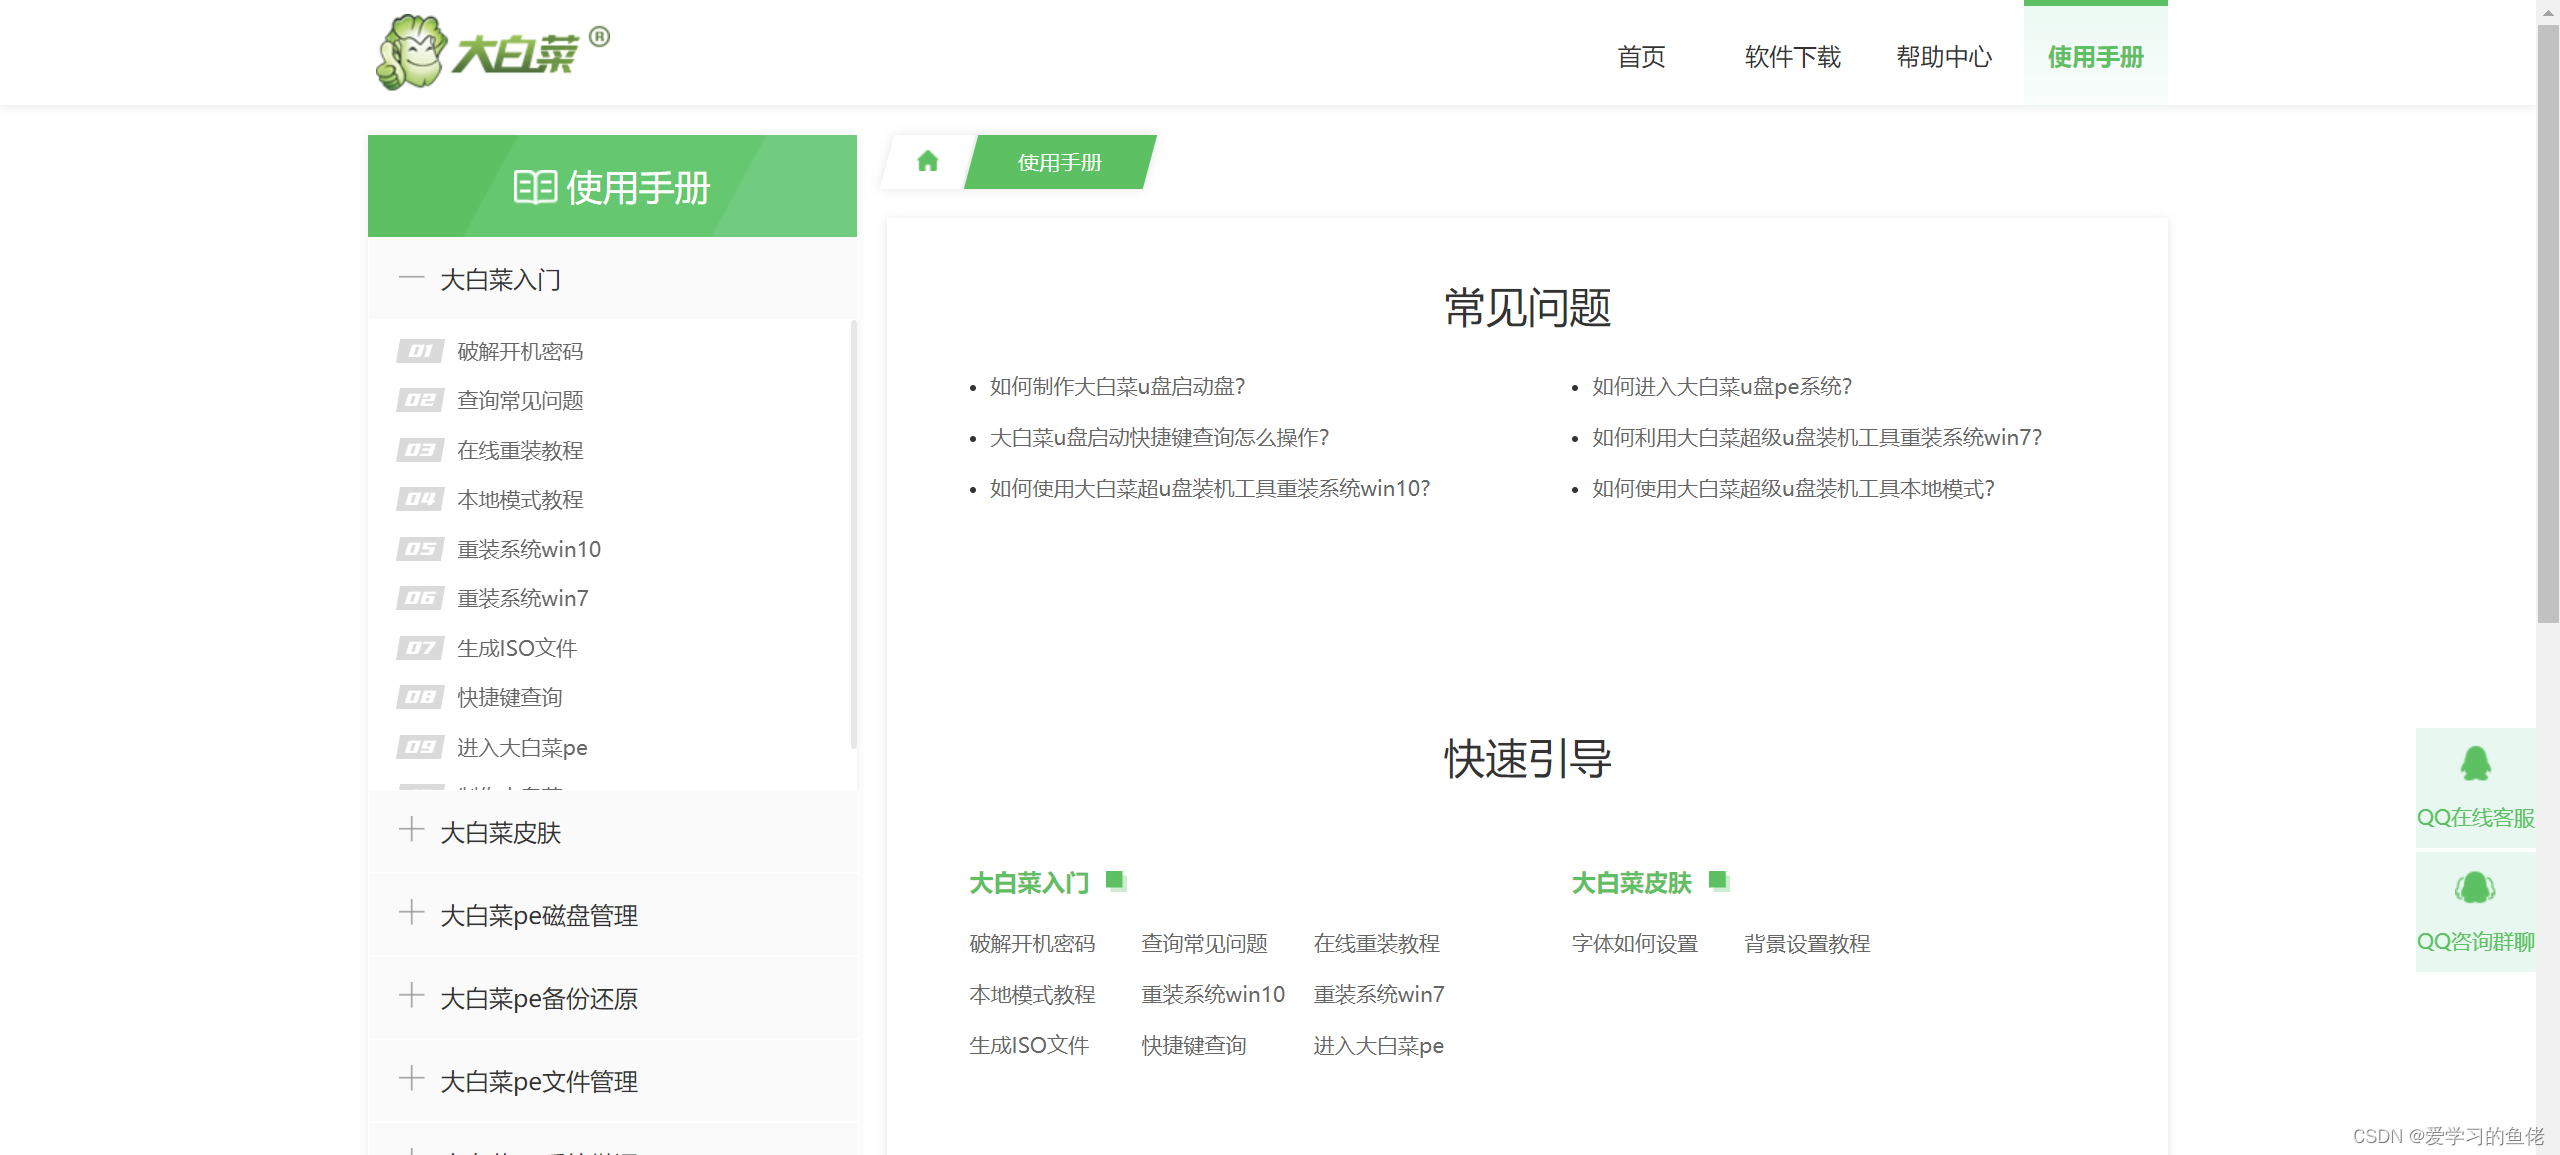
Task: Open sidebar item 本地模式教程
Action: [520, 499]
